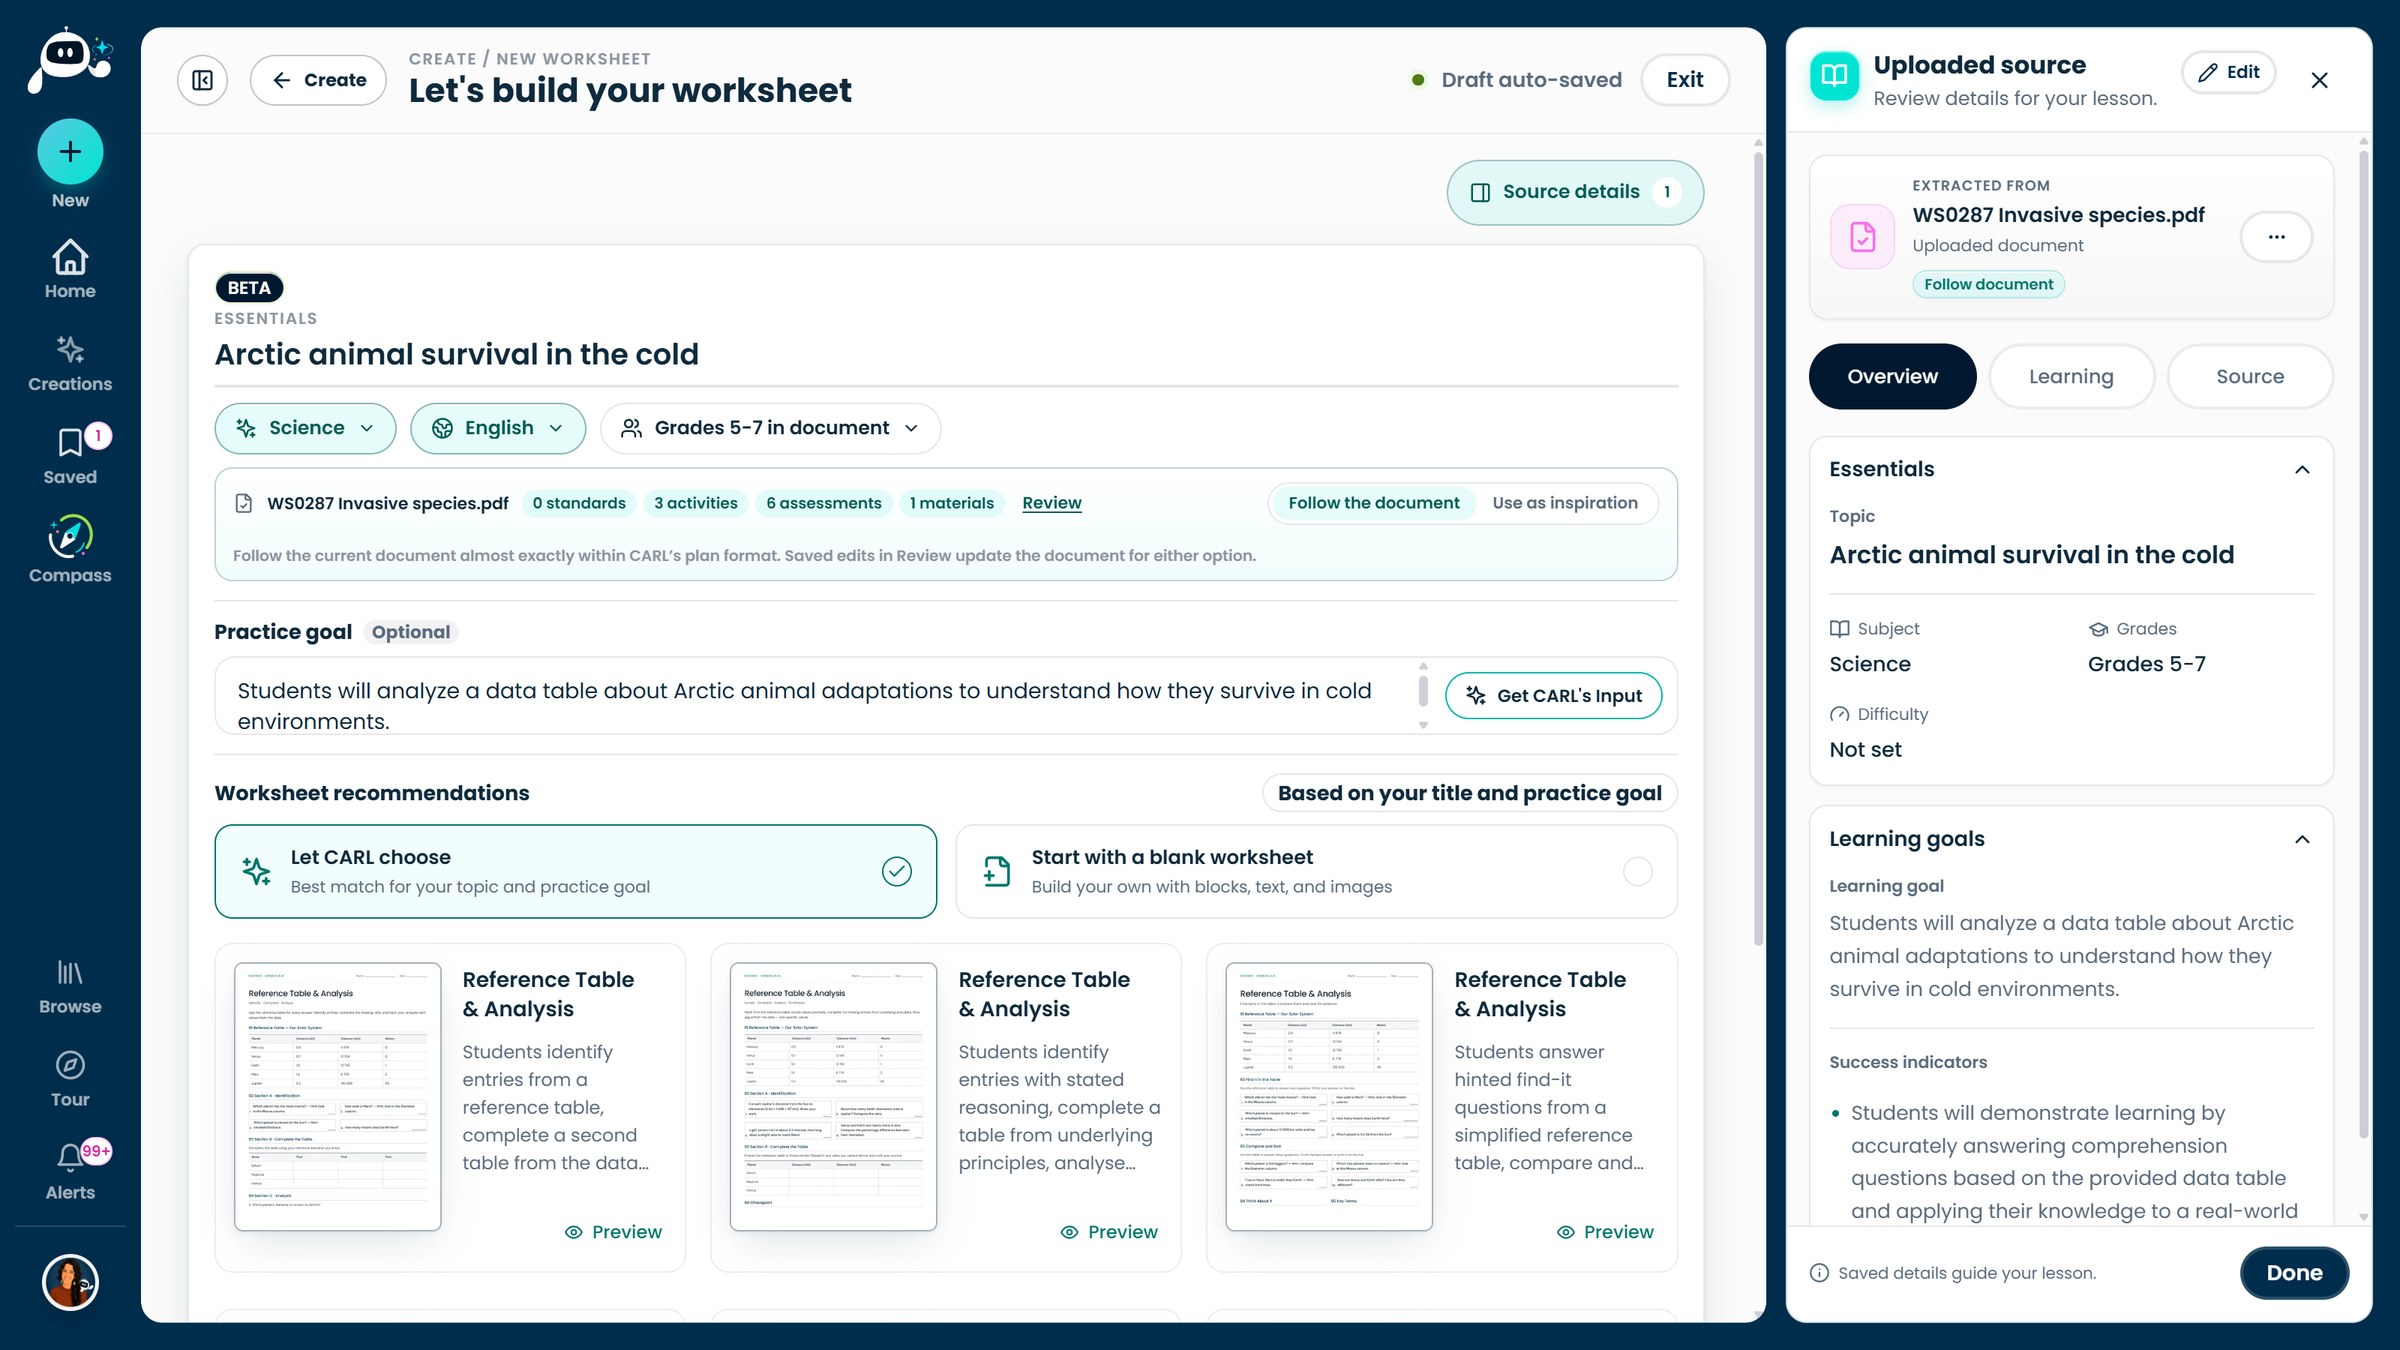2400x1350 pixels.
Task: Switch to the Overview tab
Action: coord(1892,377)
